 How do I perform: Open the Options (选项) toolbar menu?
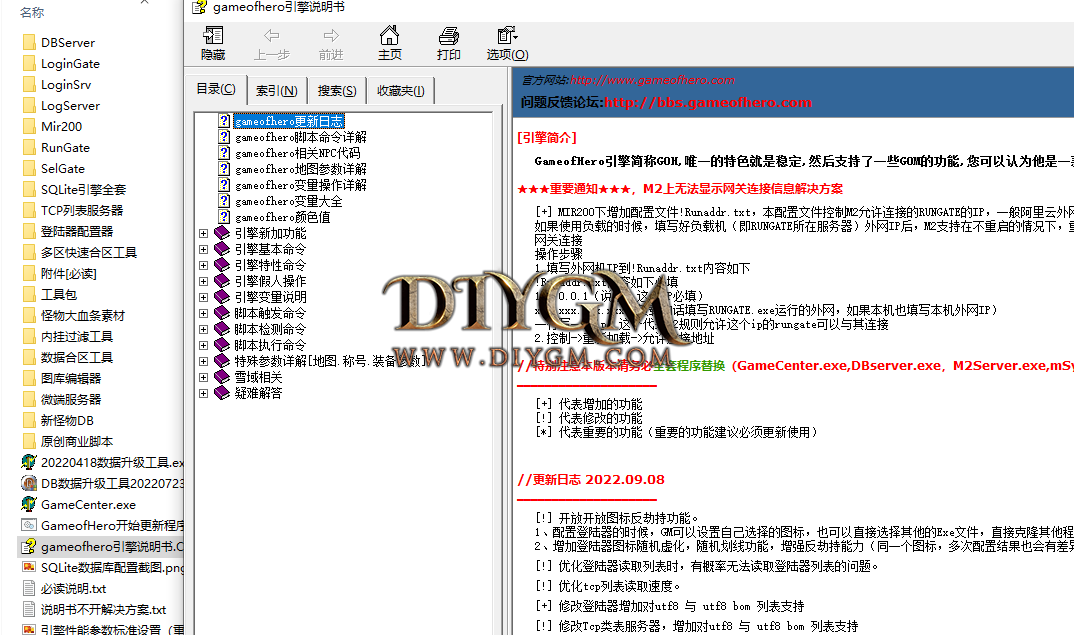click(x=508, y=42)
